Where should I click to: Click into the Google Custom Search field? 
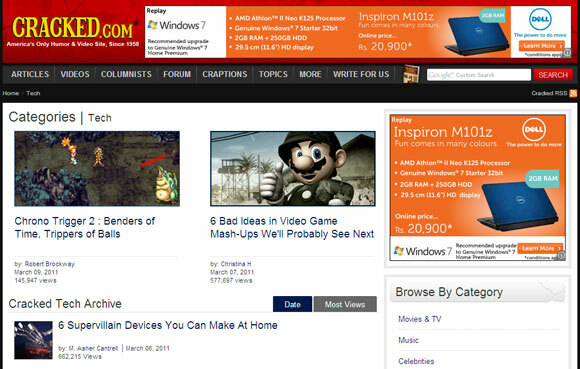point(479,75)
